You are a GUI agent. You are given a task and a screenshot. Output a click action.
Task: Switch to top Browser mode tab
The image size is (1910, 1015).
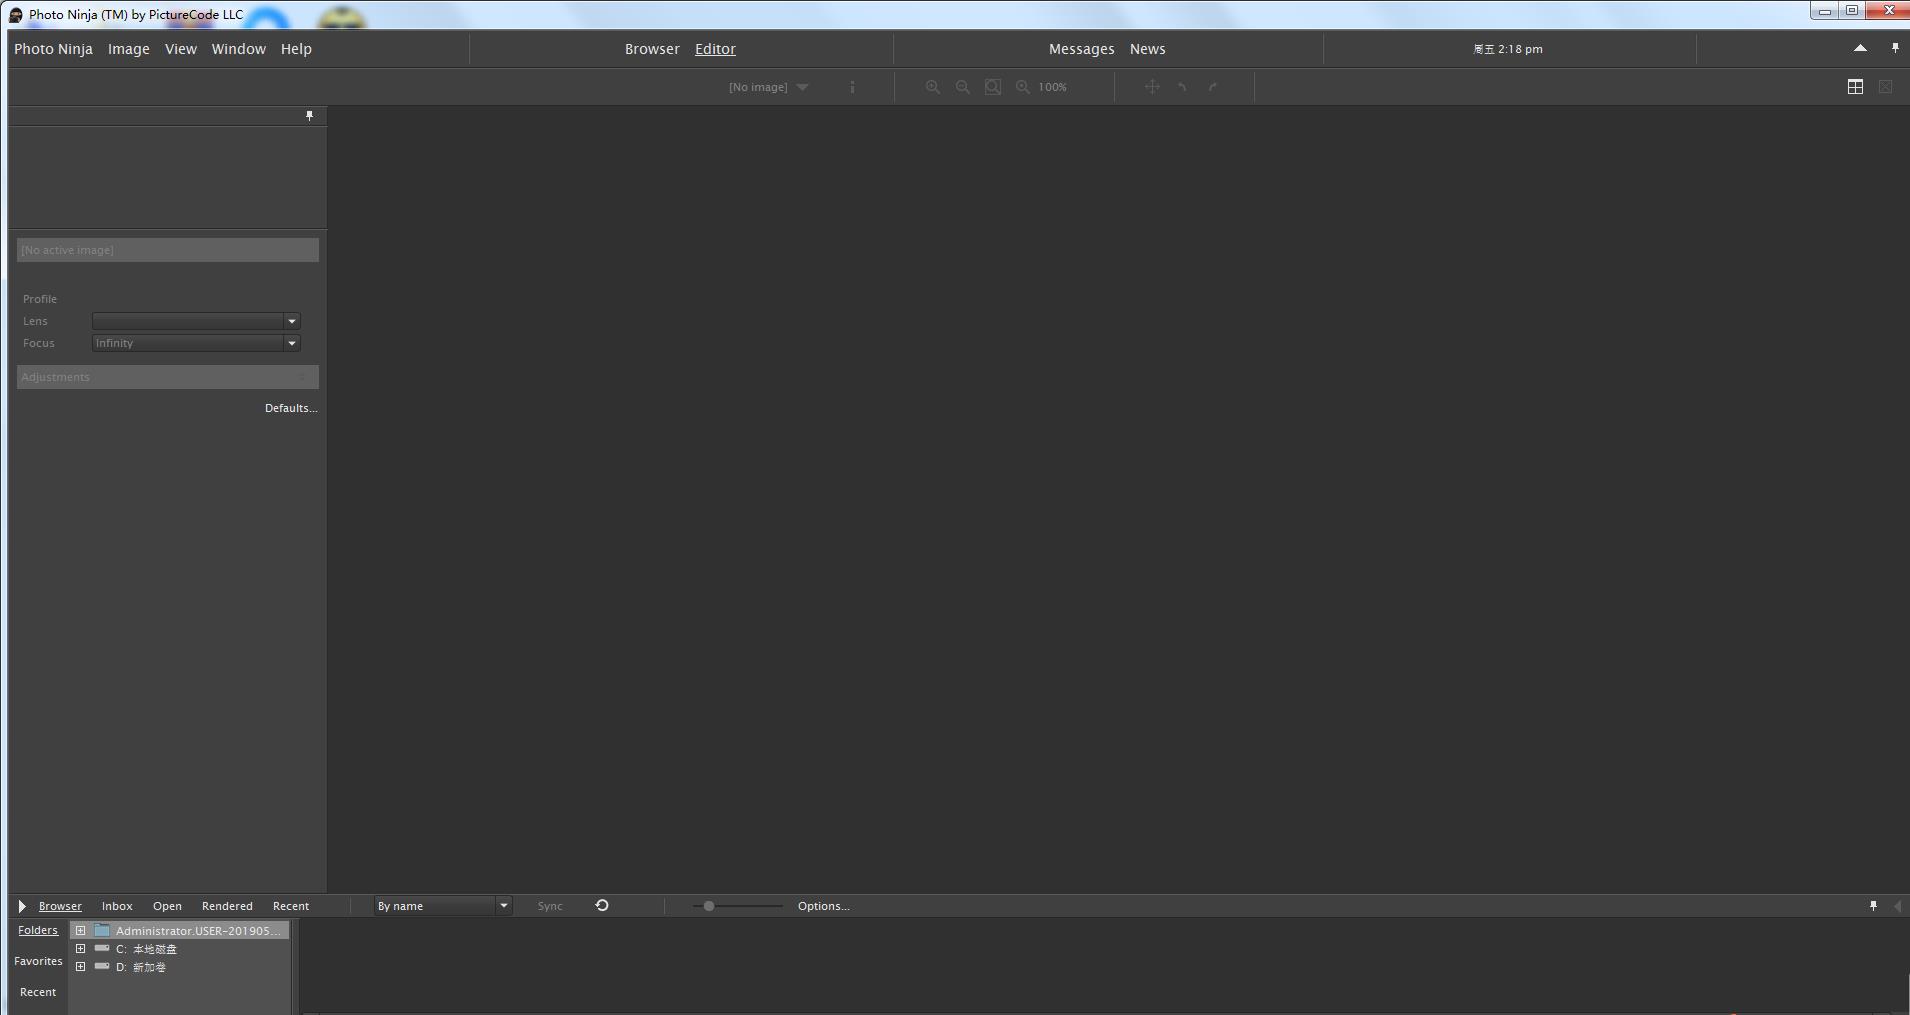652,49
